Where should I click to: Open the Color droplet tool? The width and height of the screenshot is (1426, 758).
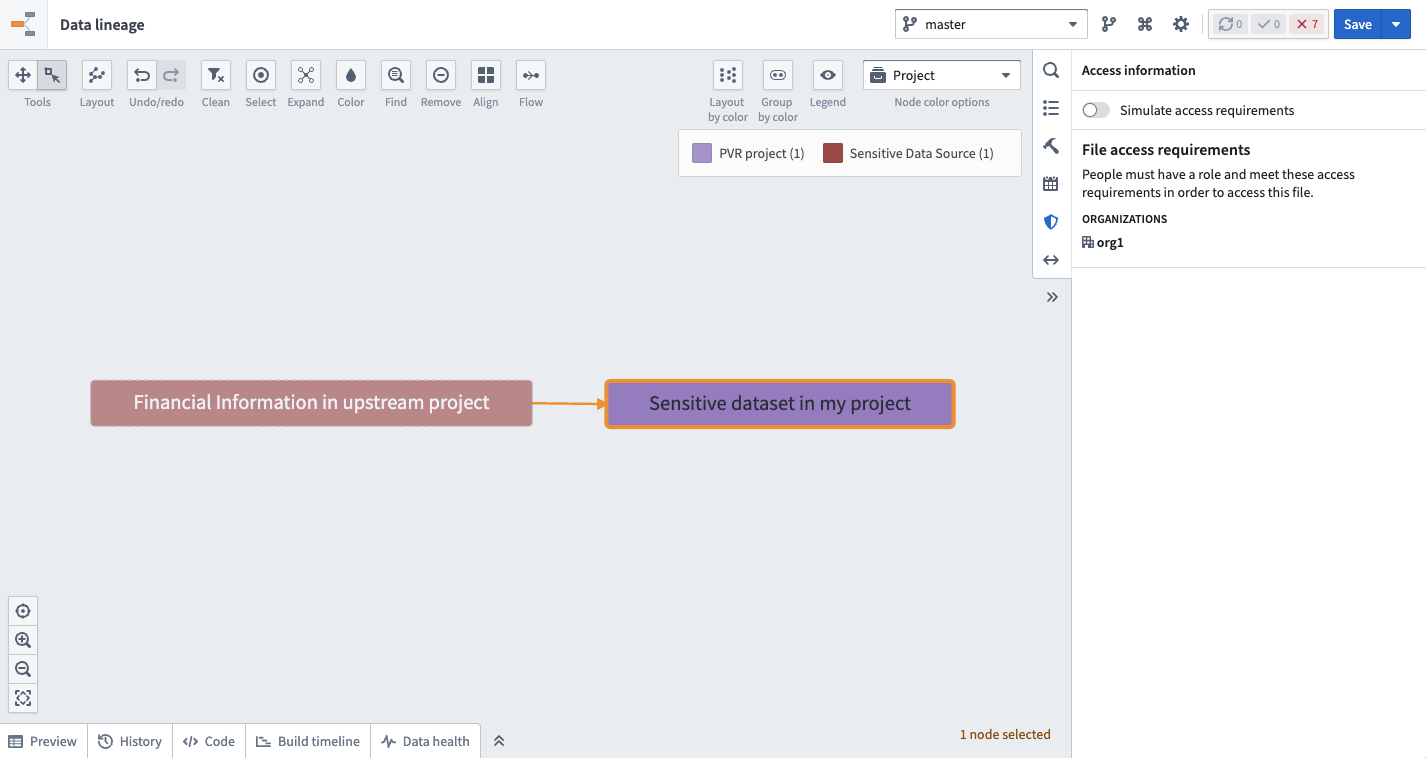click(x=351, y=75)
